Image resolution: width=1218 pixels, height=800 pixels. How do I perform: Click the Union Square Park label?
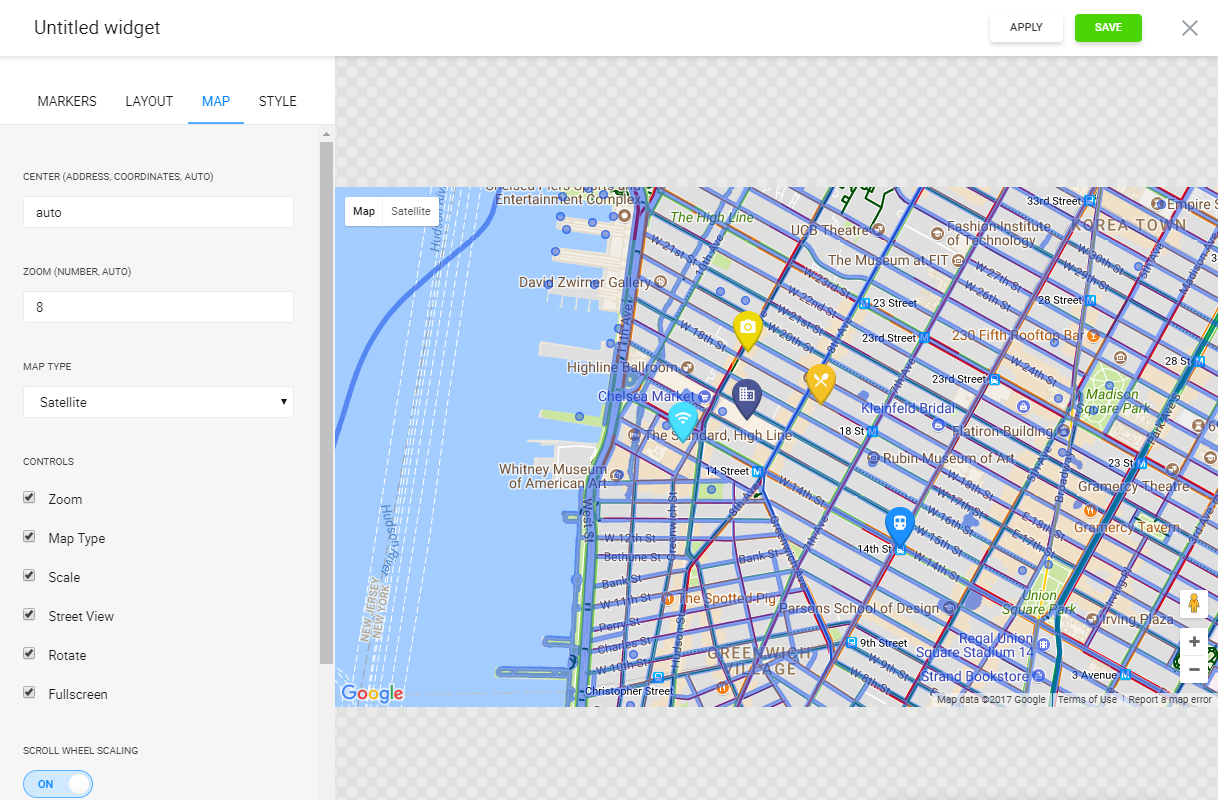(1040, 602)
